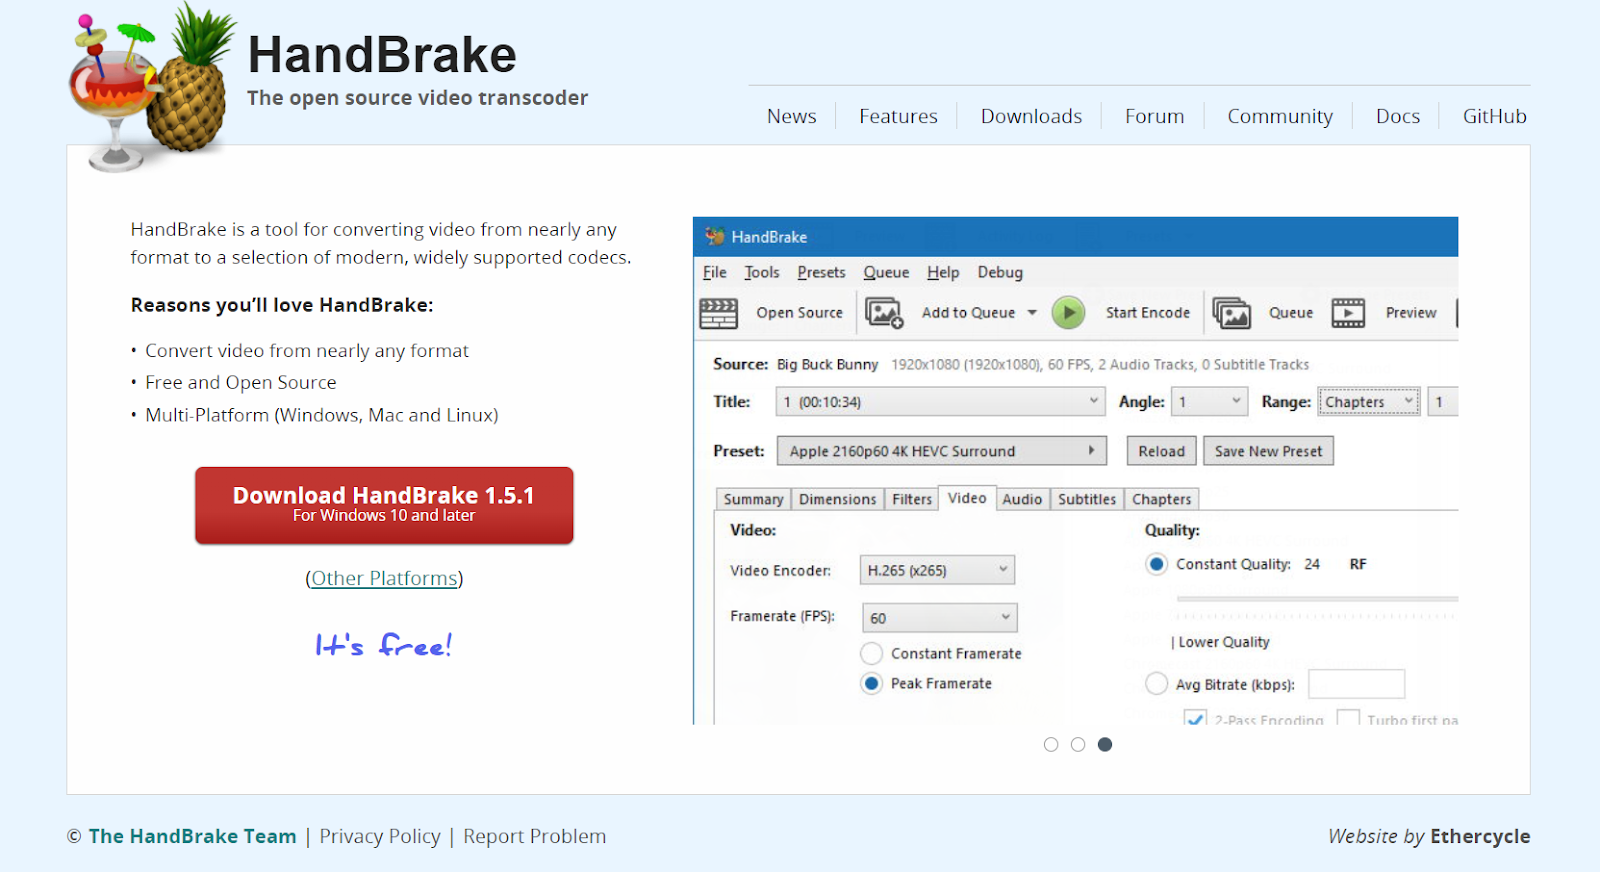Select the Constant Quality radio button

click(1156, 564)
